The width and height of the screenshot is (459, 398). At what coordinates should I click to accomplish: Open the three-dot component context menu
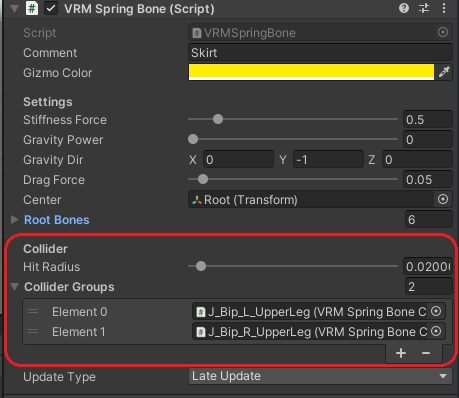pos(444,8)
